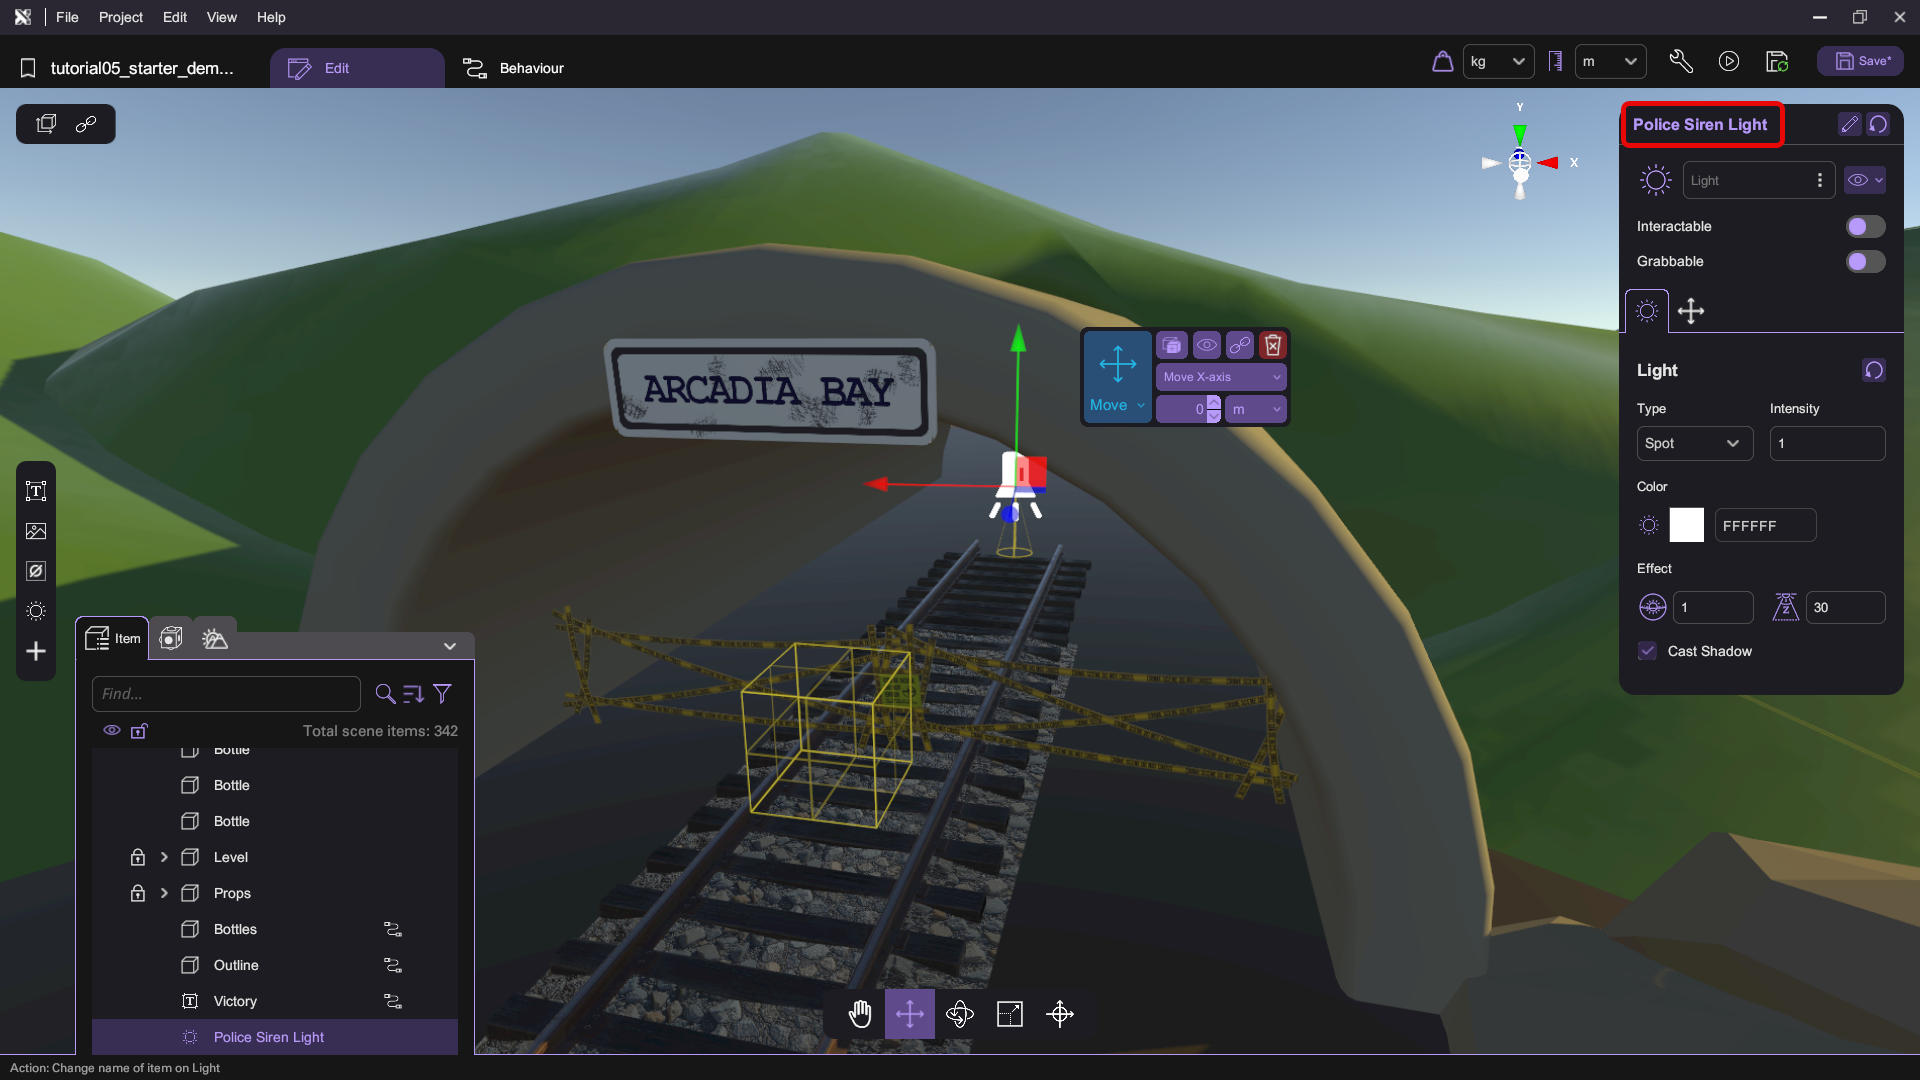
Task: Select the rotate tool
Action: (x=960, y=1014)
